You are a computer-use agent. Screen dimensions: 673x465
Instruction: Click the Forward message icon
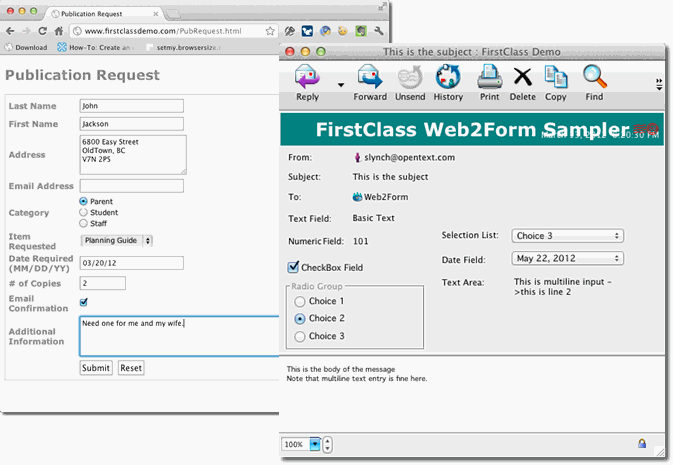(x=370, y=78)
